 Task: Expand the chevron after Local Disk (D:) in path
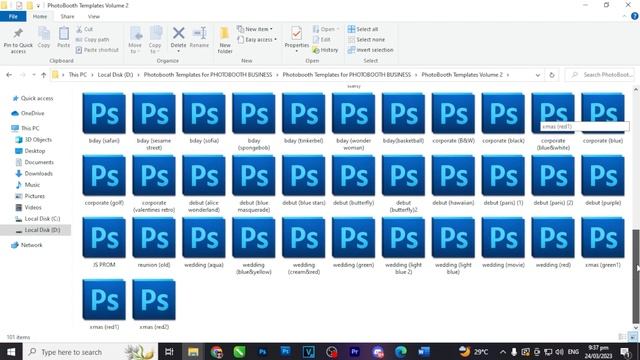coord(138,75)
